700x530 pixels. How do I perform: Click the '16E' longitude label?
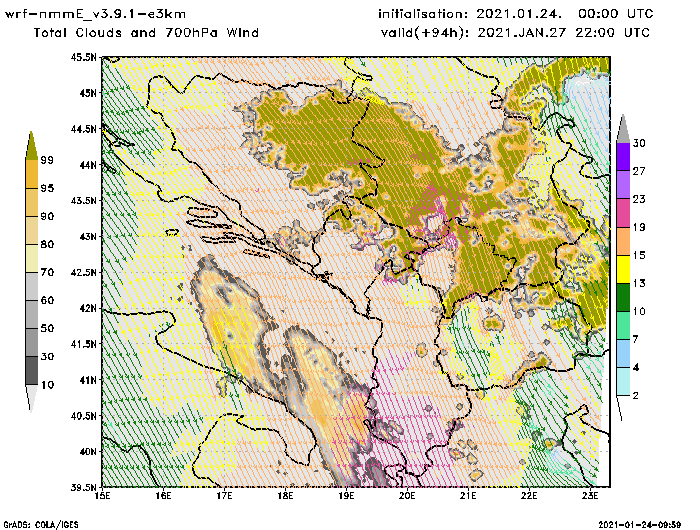(x=163, y=496)
